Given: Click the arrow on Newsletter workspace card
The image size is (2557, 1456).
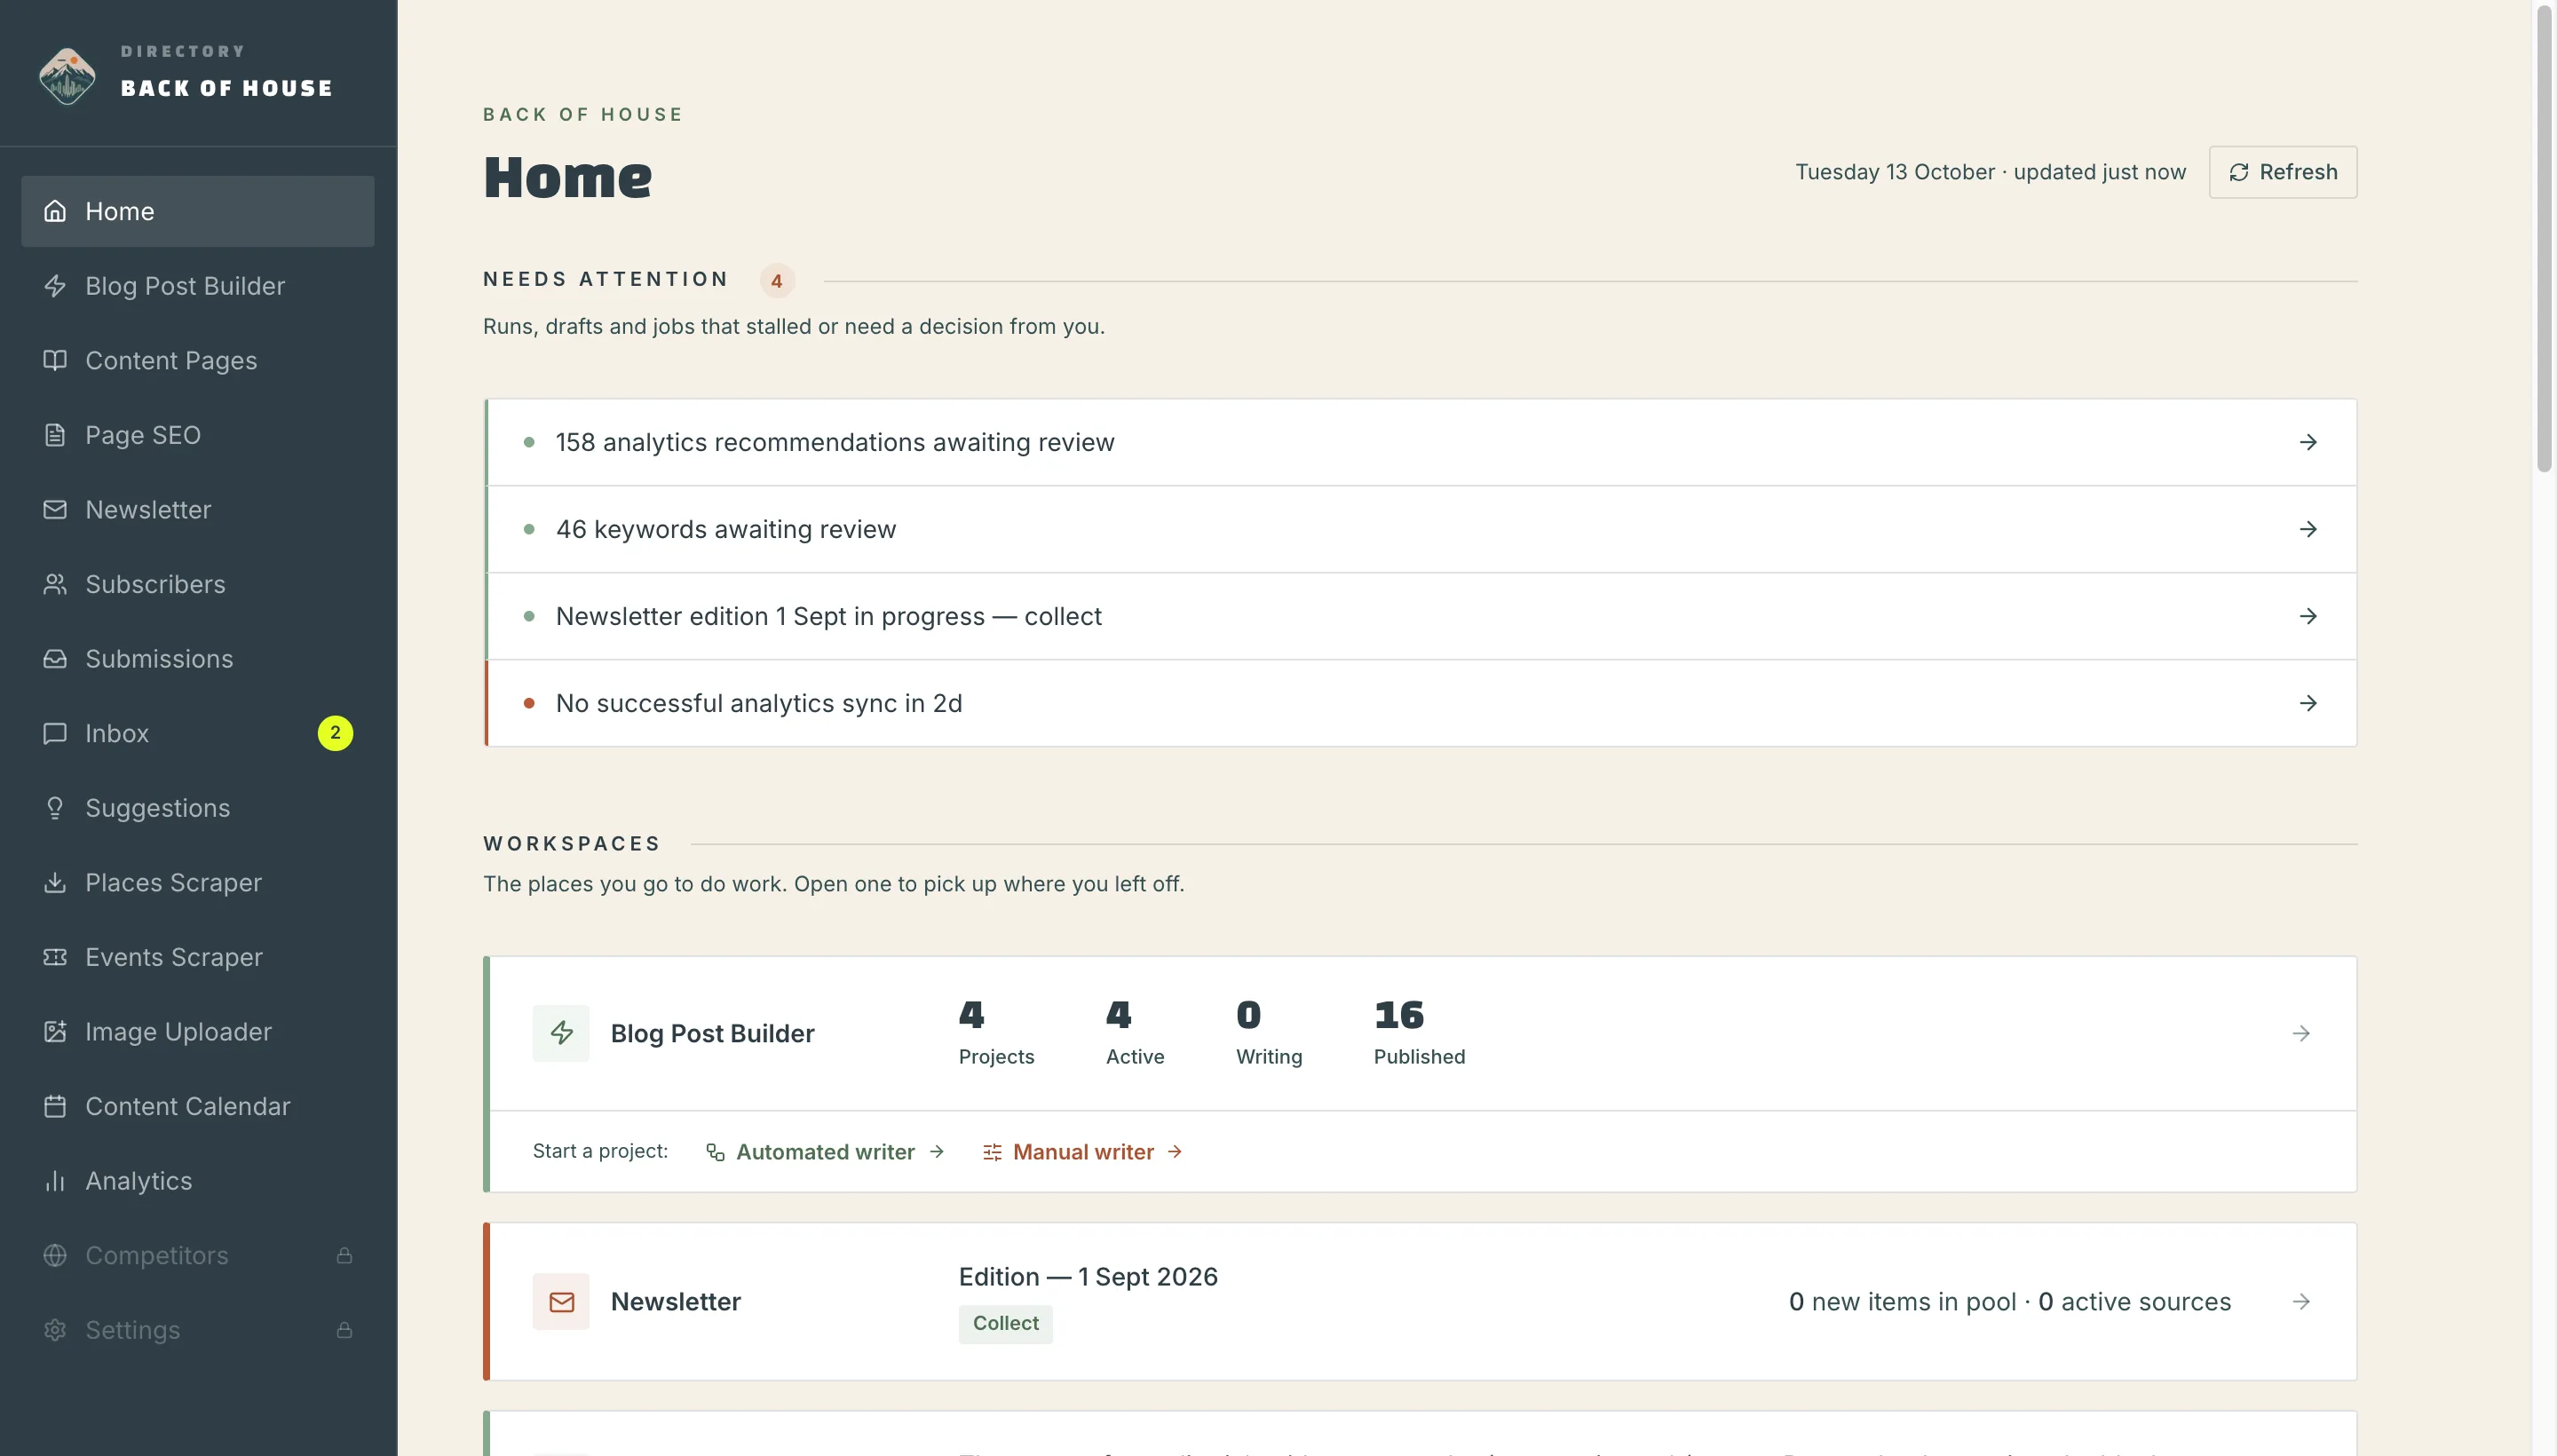Looking at the screenshot, I should pyautogui.click(x=2301, y=1301).
